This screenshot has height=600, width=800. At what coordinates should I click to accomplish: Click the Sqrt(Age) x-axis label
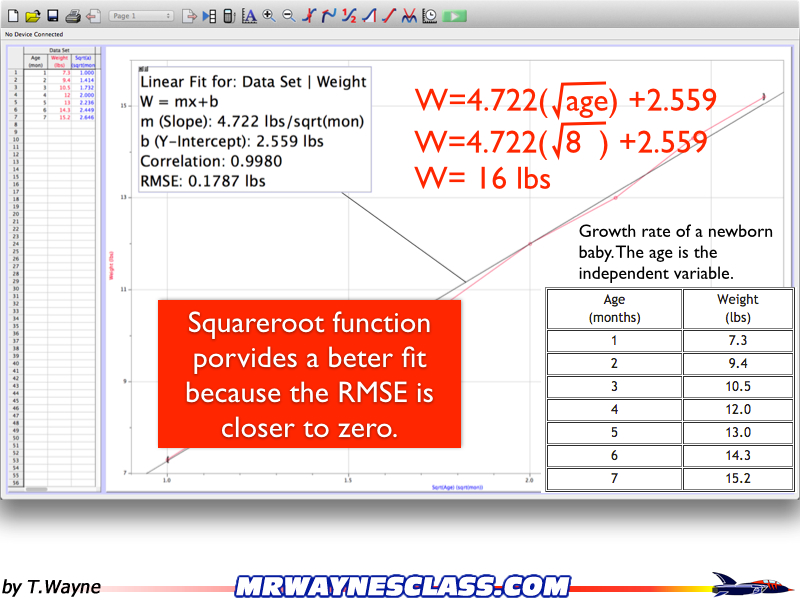click(x=458, y=486)
